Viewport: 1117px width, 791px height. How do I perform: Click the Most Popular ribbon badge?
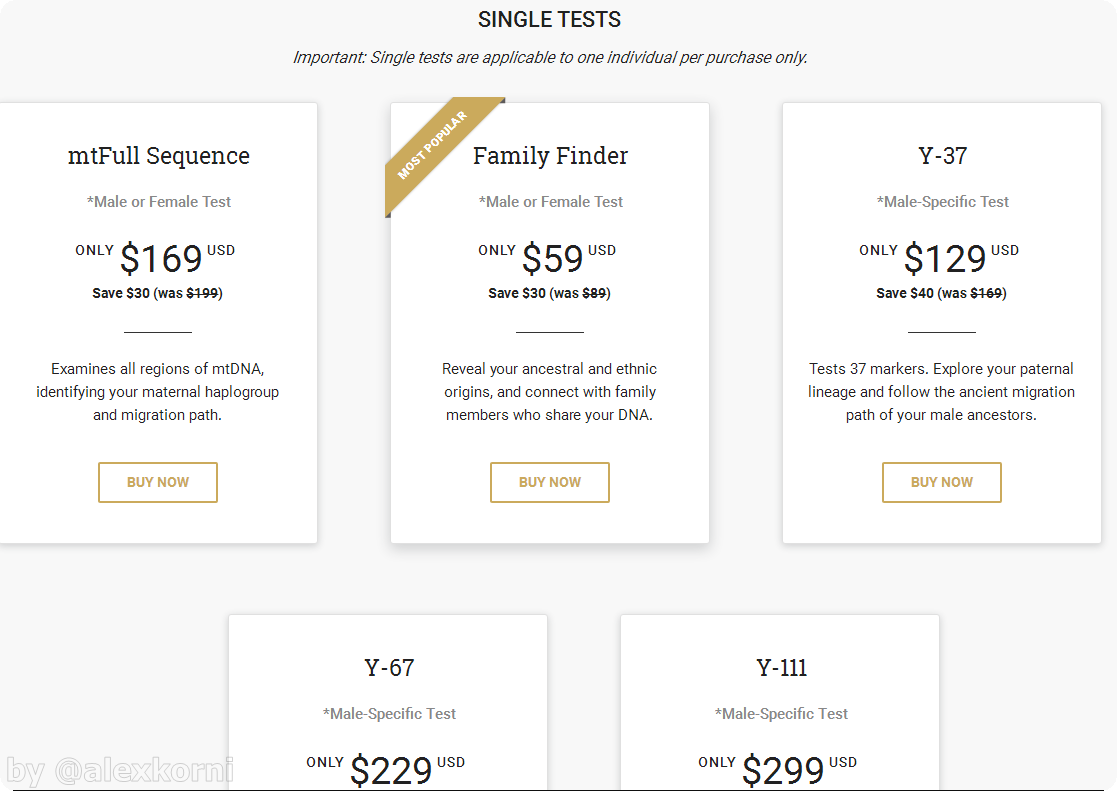tap(432, 146)
